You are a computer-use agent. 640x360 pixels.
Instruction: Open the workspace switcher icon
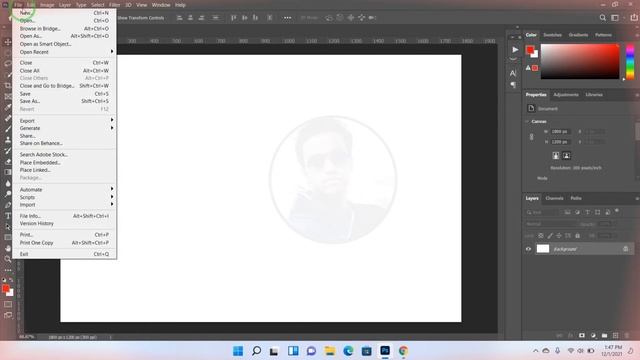[615, 18]
